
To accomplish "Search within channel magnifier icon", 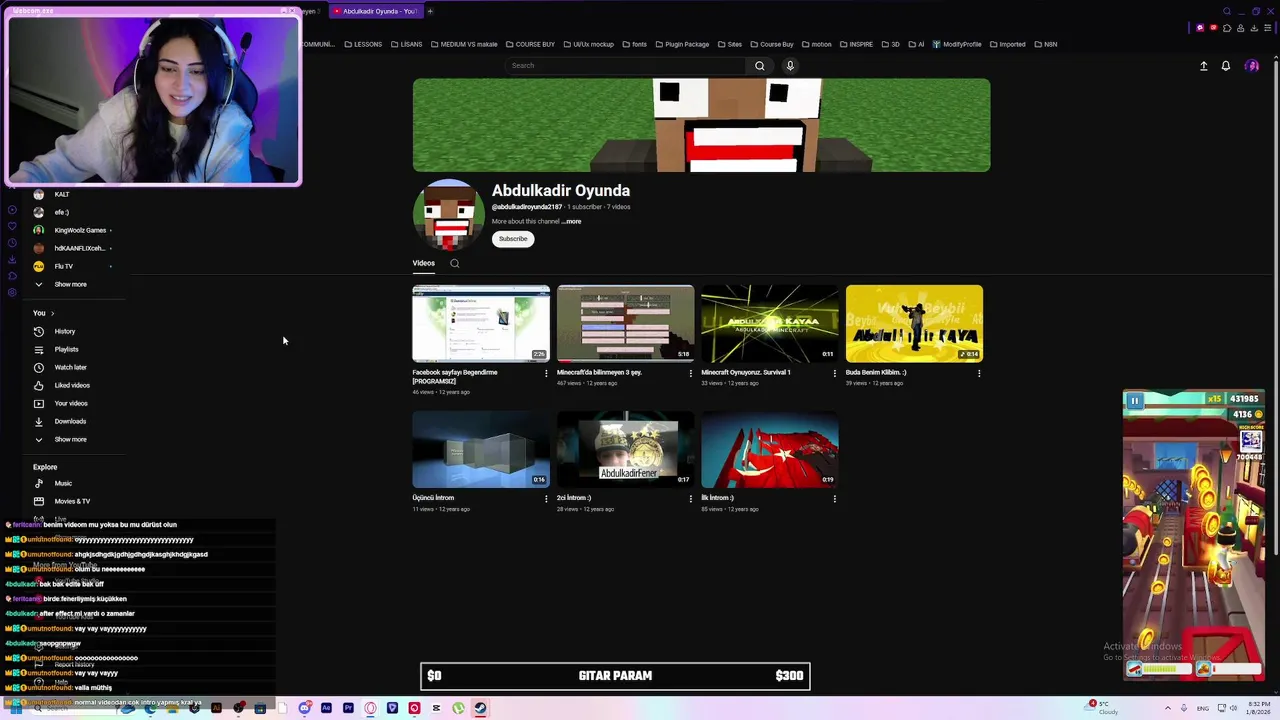I will pyautogui.click(x=454, y=263).
